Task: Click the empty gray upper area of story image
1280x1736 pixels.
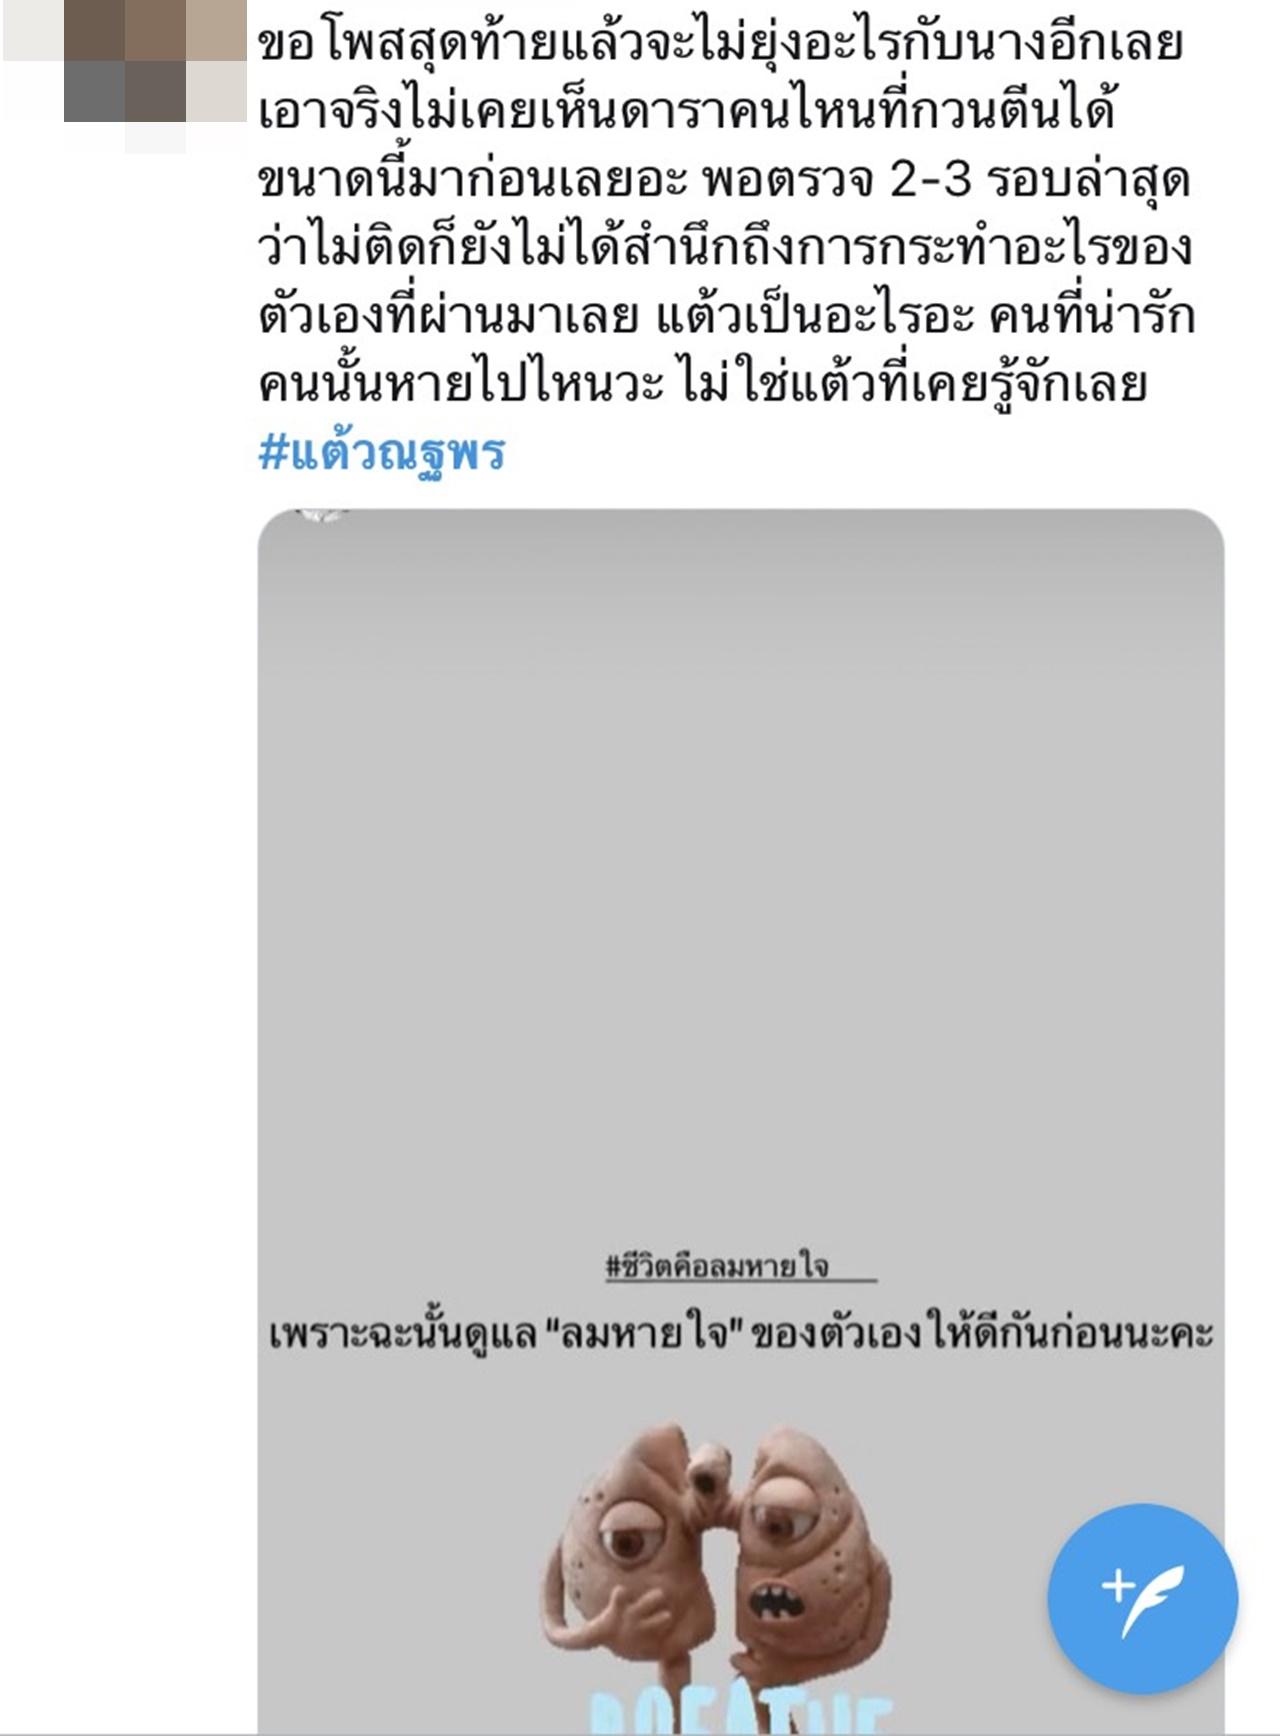Action: [741, 850]
